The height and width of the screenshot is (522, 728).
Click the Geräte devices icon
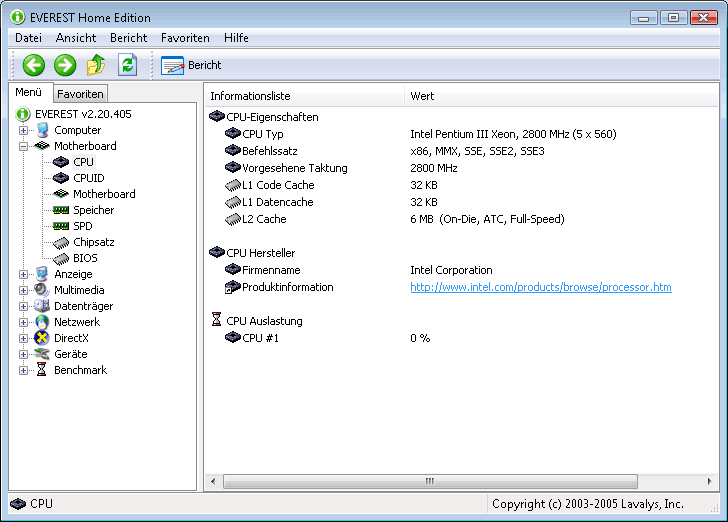[x=42, y=354]
